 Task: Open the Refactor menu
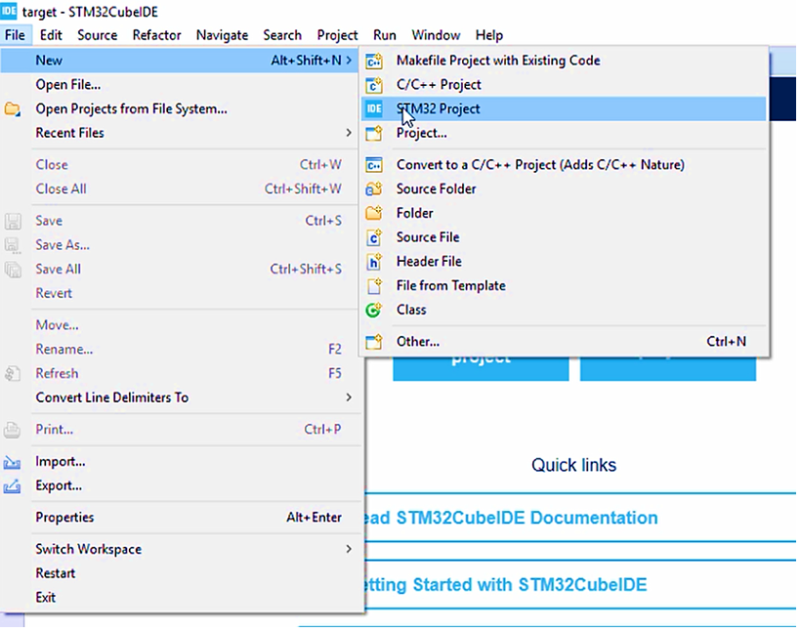[x=157, y=35]
